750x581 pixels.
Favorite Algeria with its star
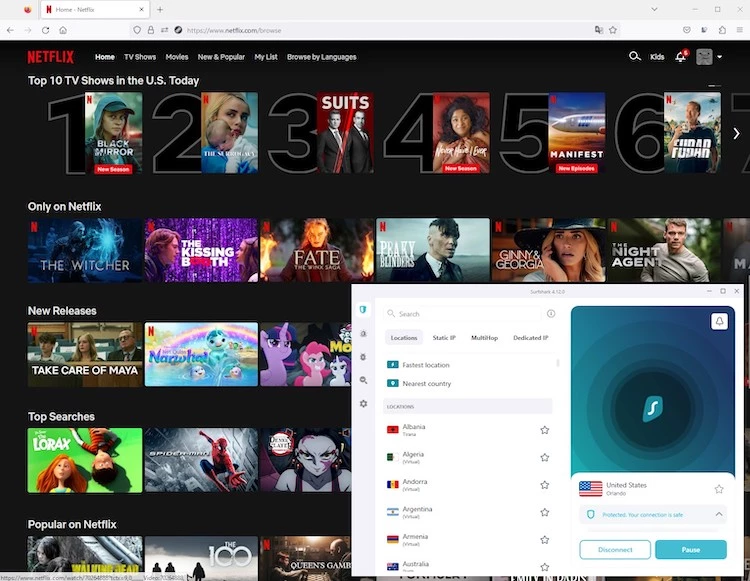pyautogui.click(x=544, y=458)
